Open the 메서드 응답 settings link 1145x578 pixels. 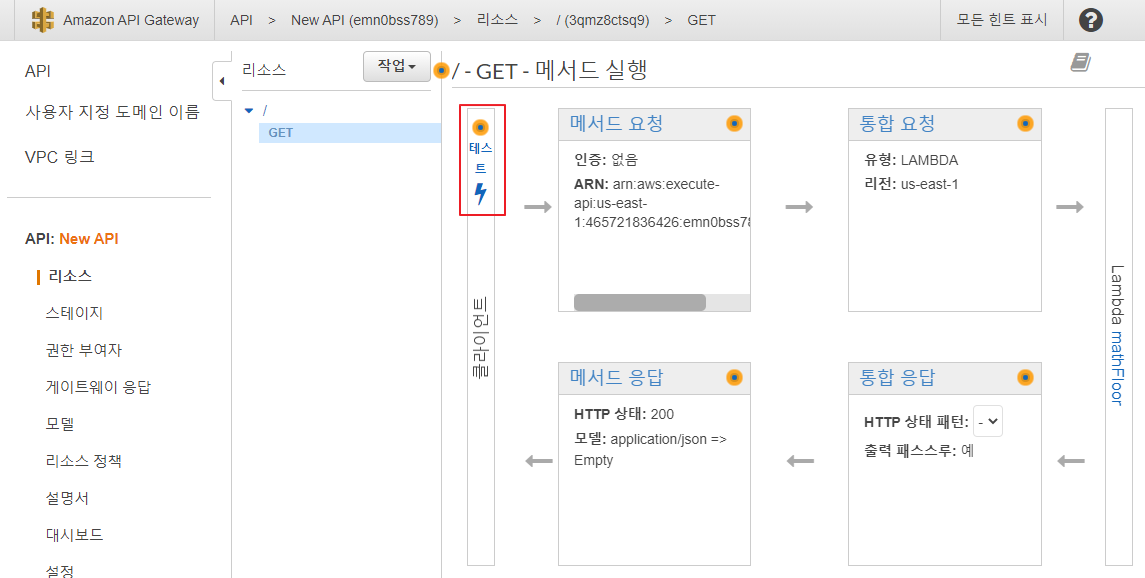coord(616,377)
